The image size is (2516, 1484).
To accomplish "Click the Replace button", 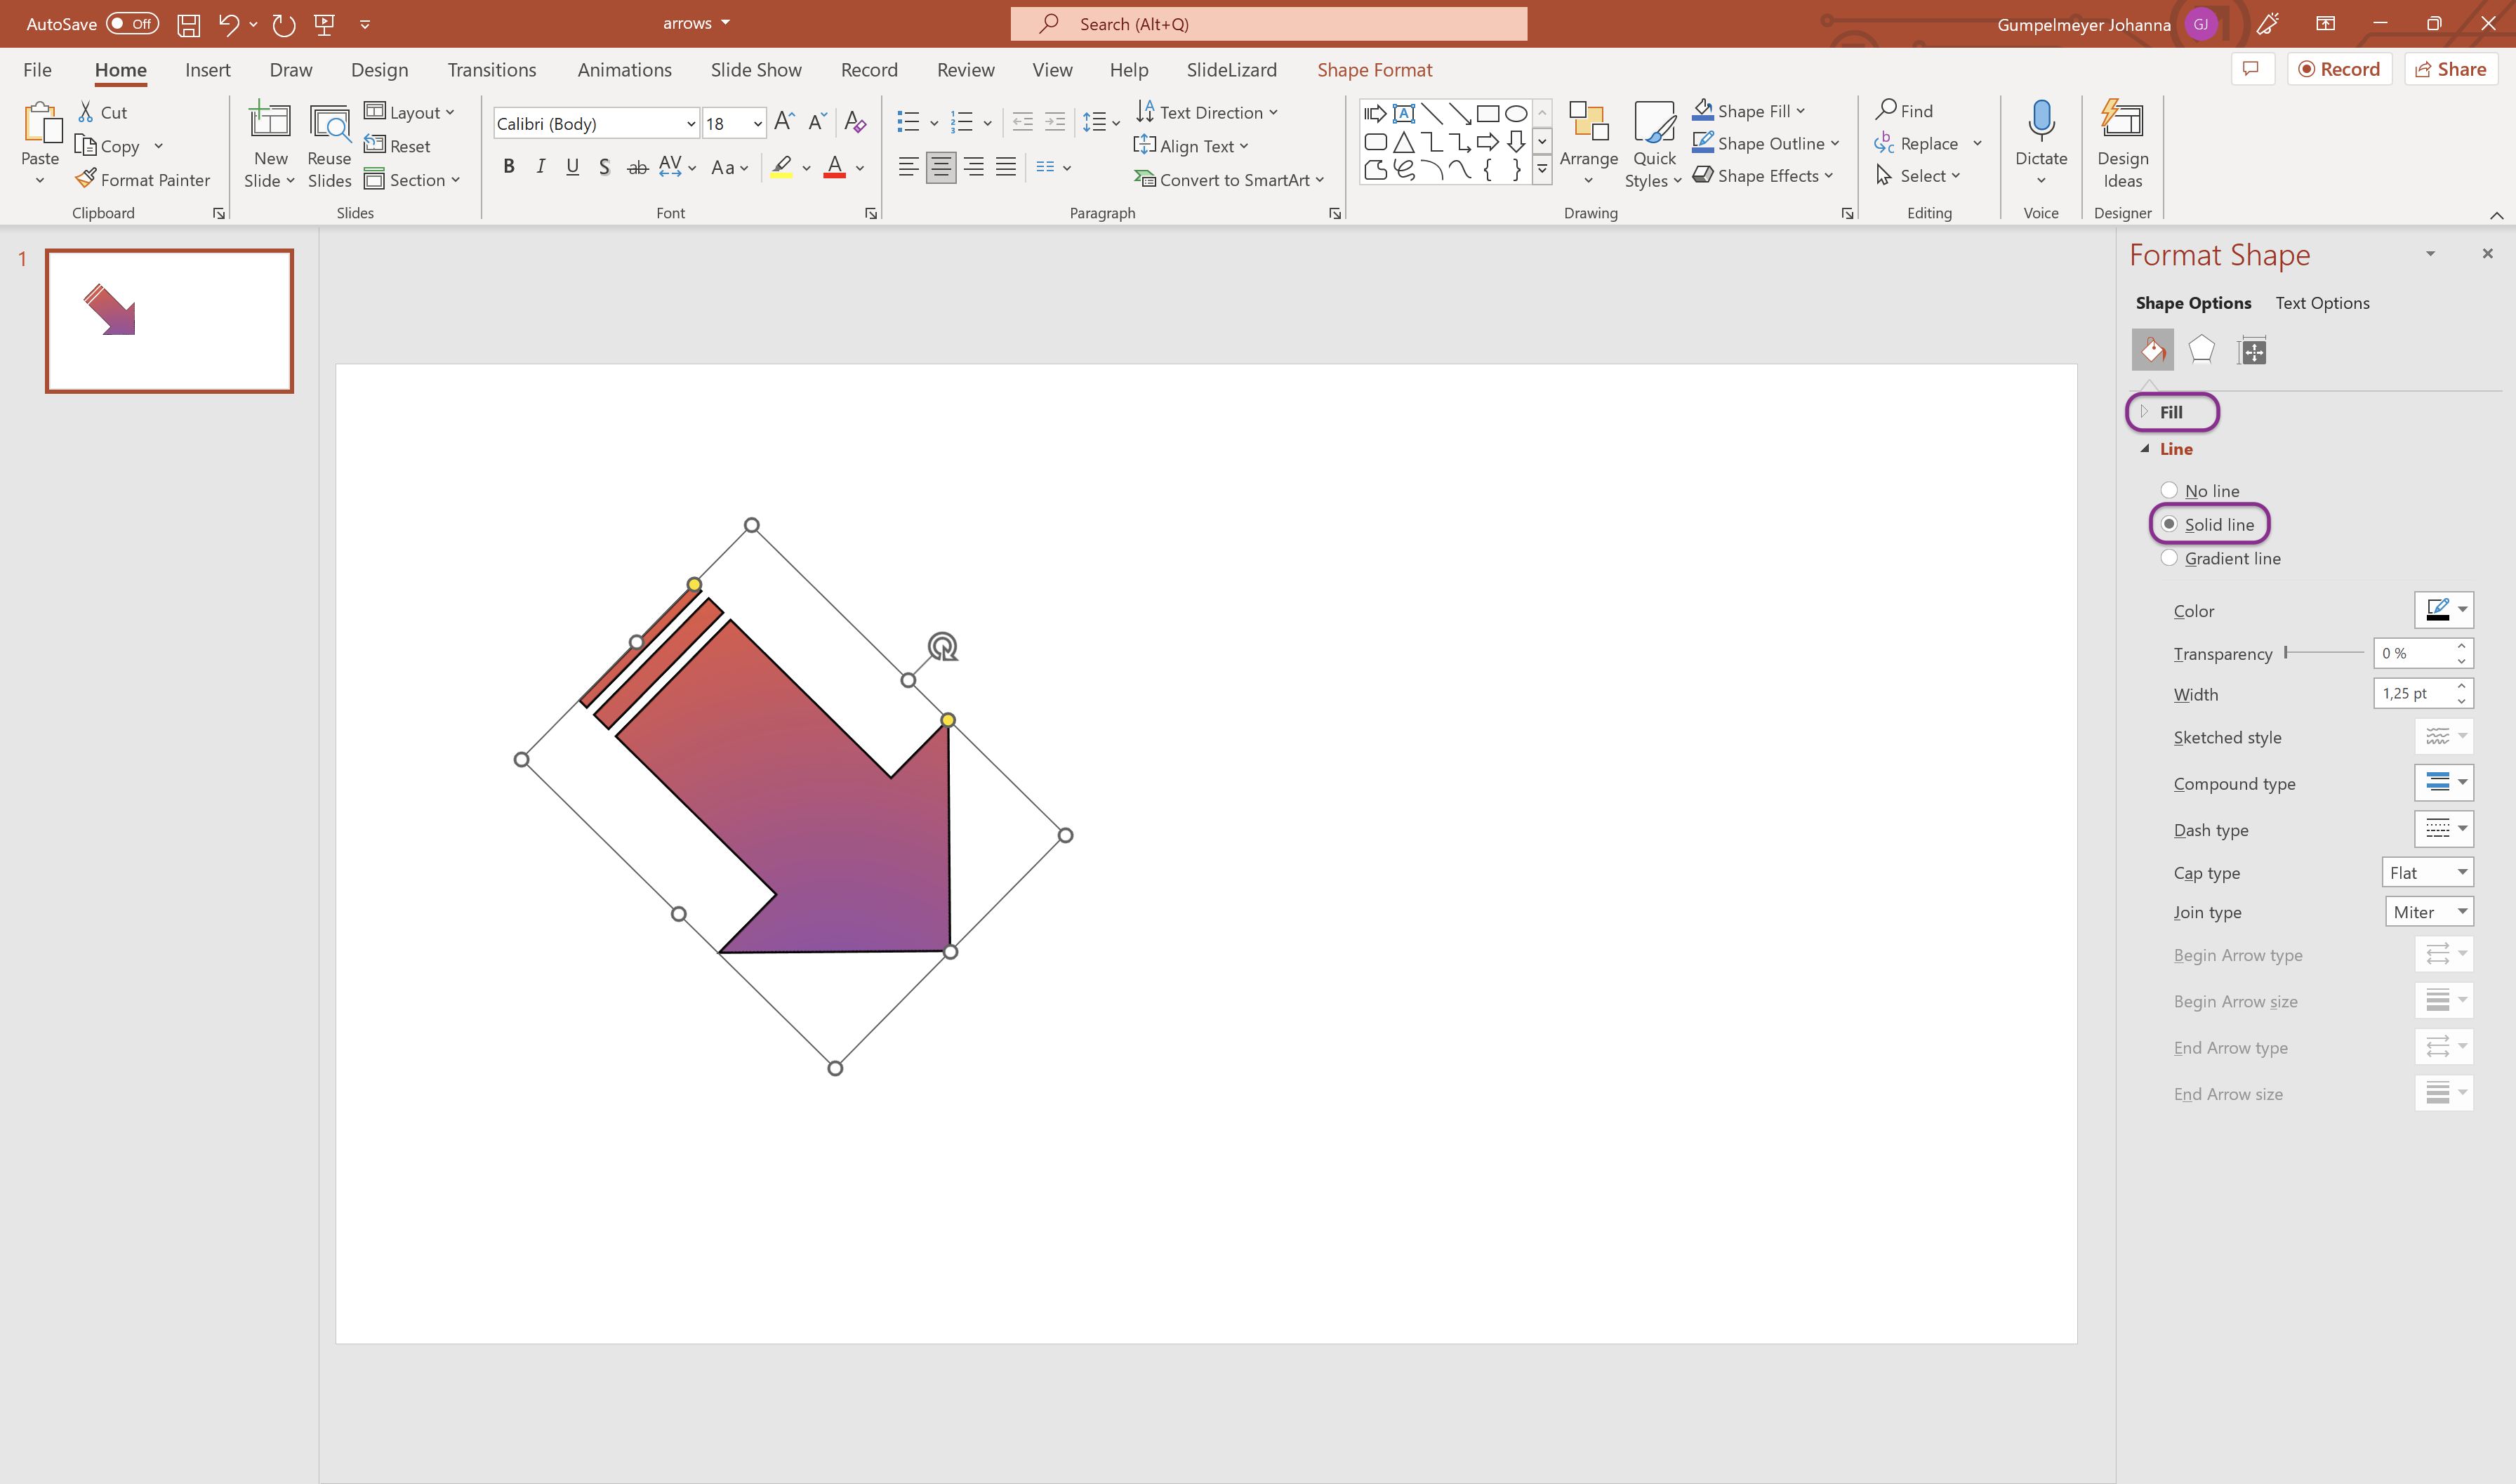I will (1926, 143).
